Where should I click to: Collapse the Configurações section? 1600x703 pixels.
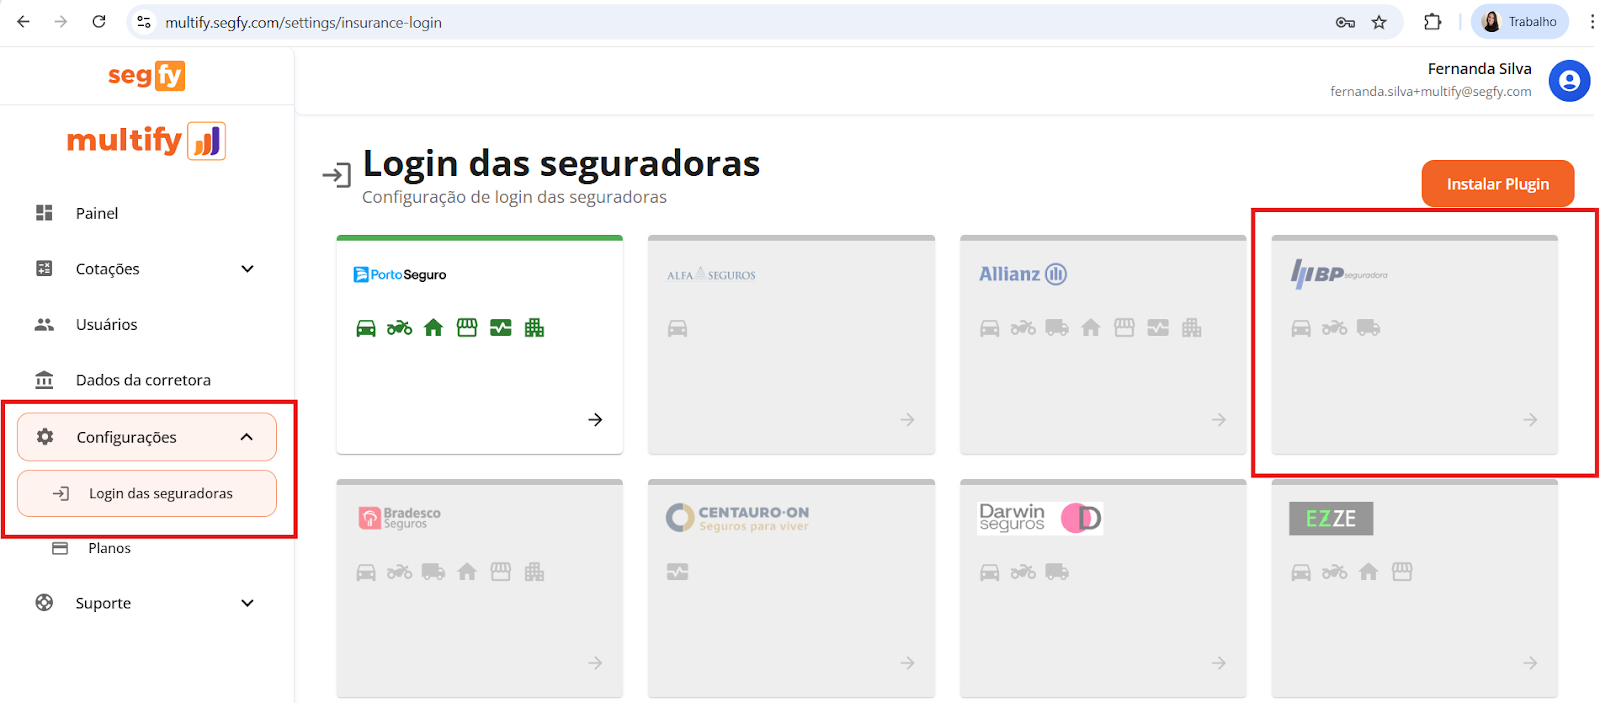246,437
